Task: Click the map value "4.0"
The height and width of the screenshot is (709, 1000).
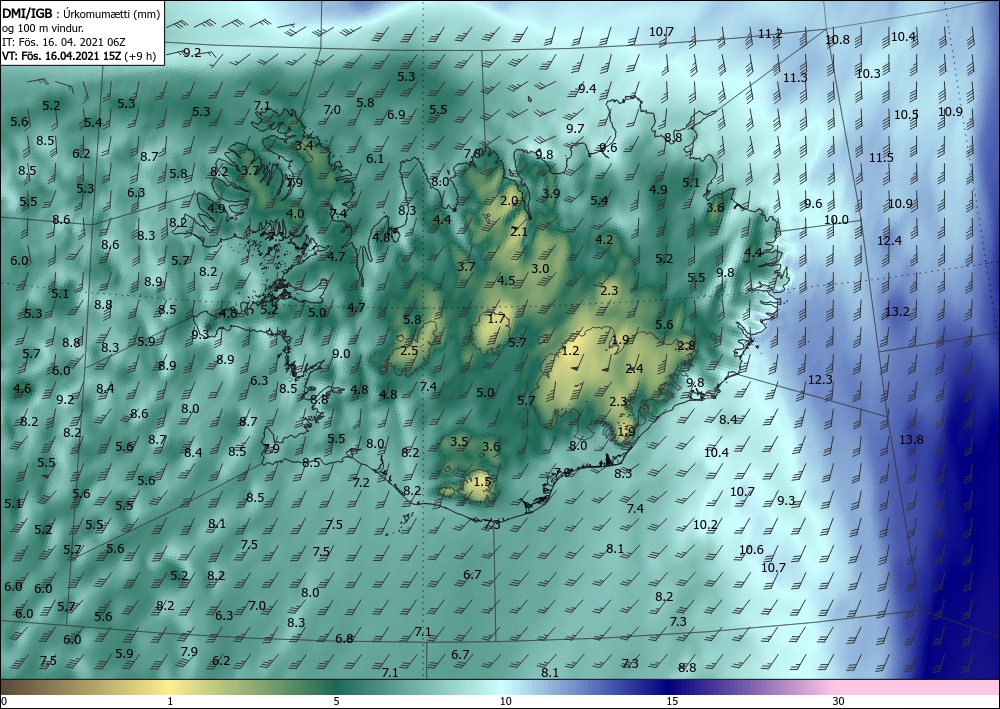Action: 295,214
